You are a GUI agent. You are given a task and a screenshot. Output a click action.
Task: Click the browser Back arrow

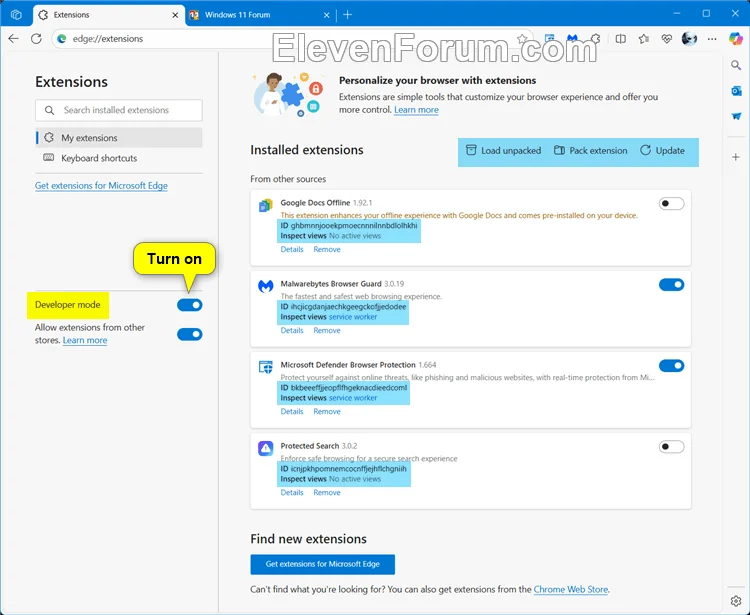pos(13,39)
